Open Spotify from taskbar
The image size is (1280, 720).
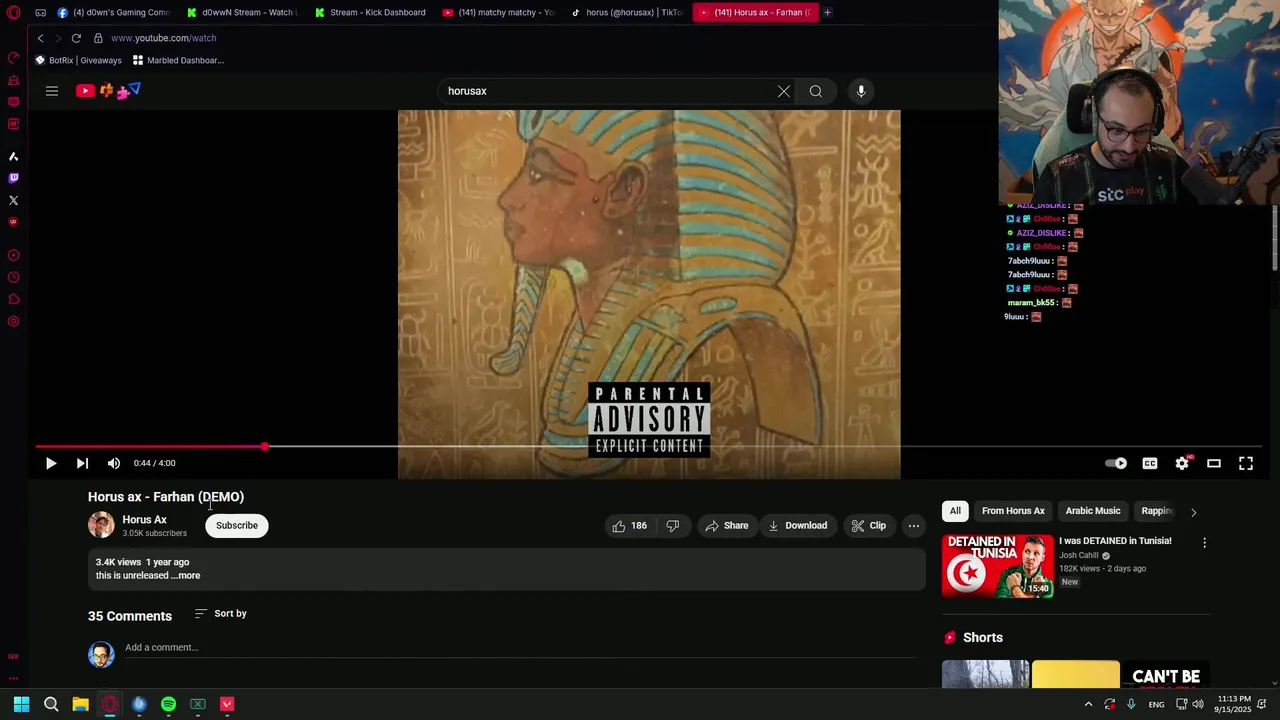(168, 704)
